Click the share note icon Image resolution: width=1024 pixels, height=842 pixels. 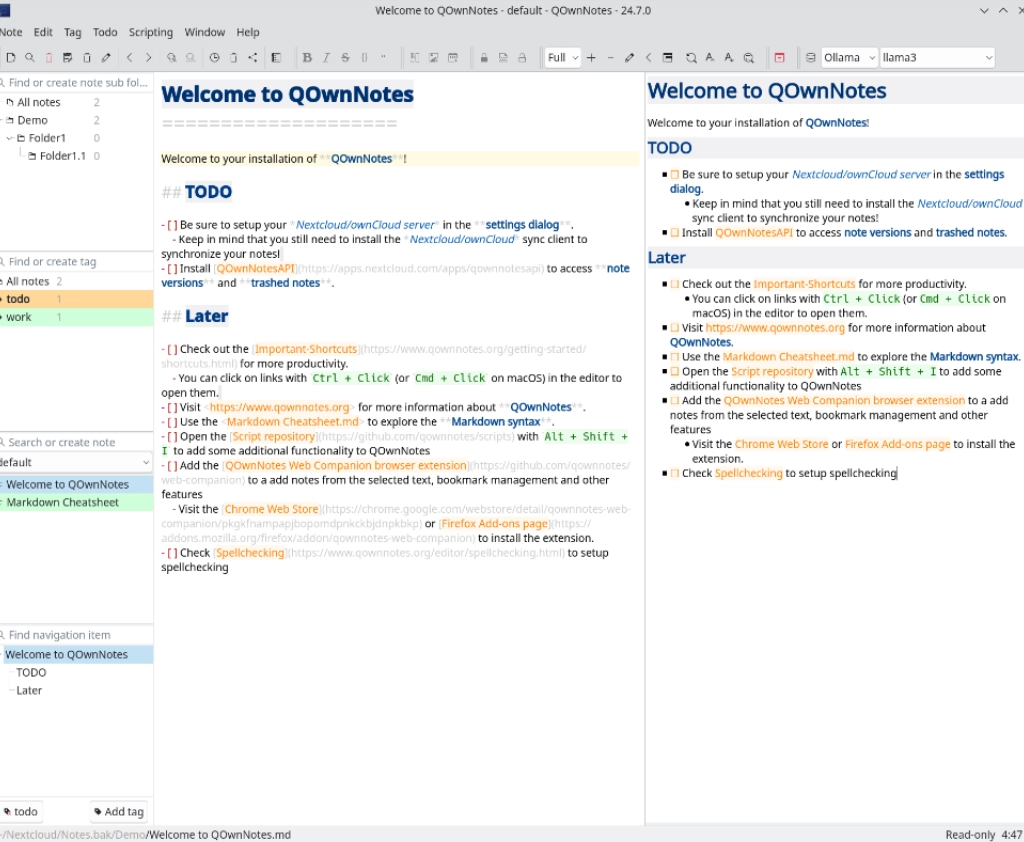[x=252, y=58]
